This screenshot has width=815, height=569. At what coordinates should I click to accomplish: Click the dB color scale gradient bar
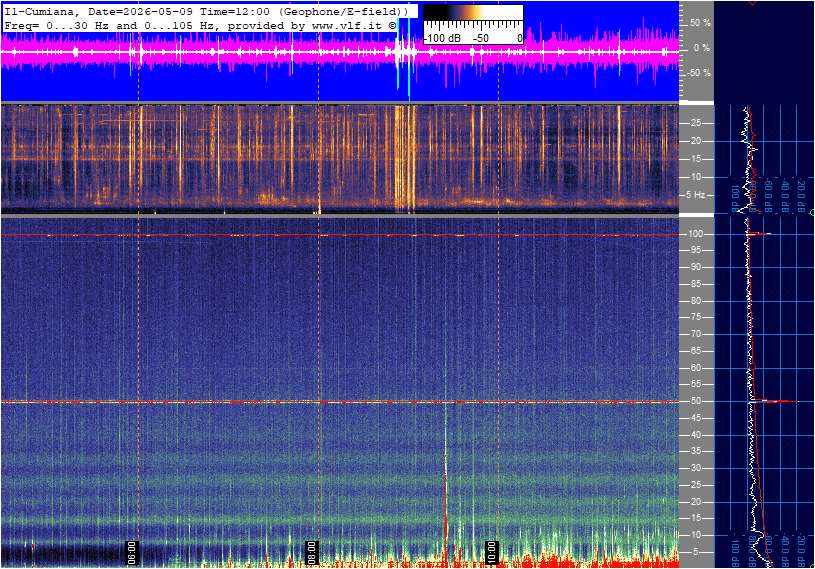472,13
